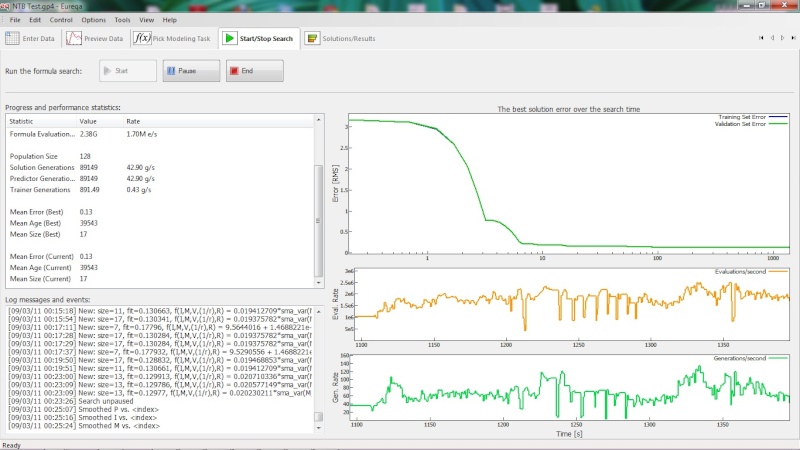
Task: Click the statistics table scrollbar thumb
Action: click(x=318, y=220)
